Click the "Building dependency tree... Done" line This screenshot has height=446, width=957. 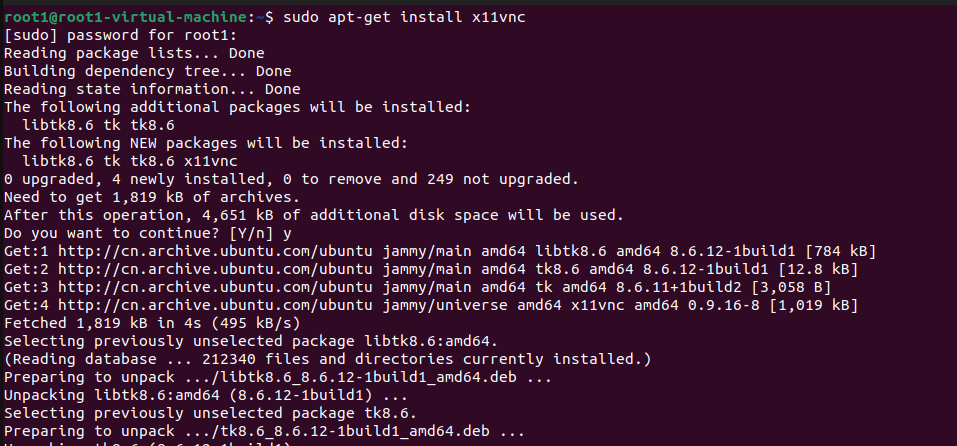pos(147,71)
